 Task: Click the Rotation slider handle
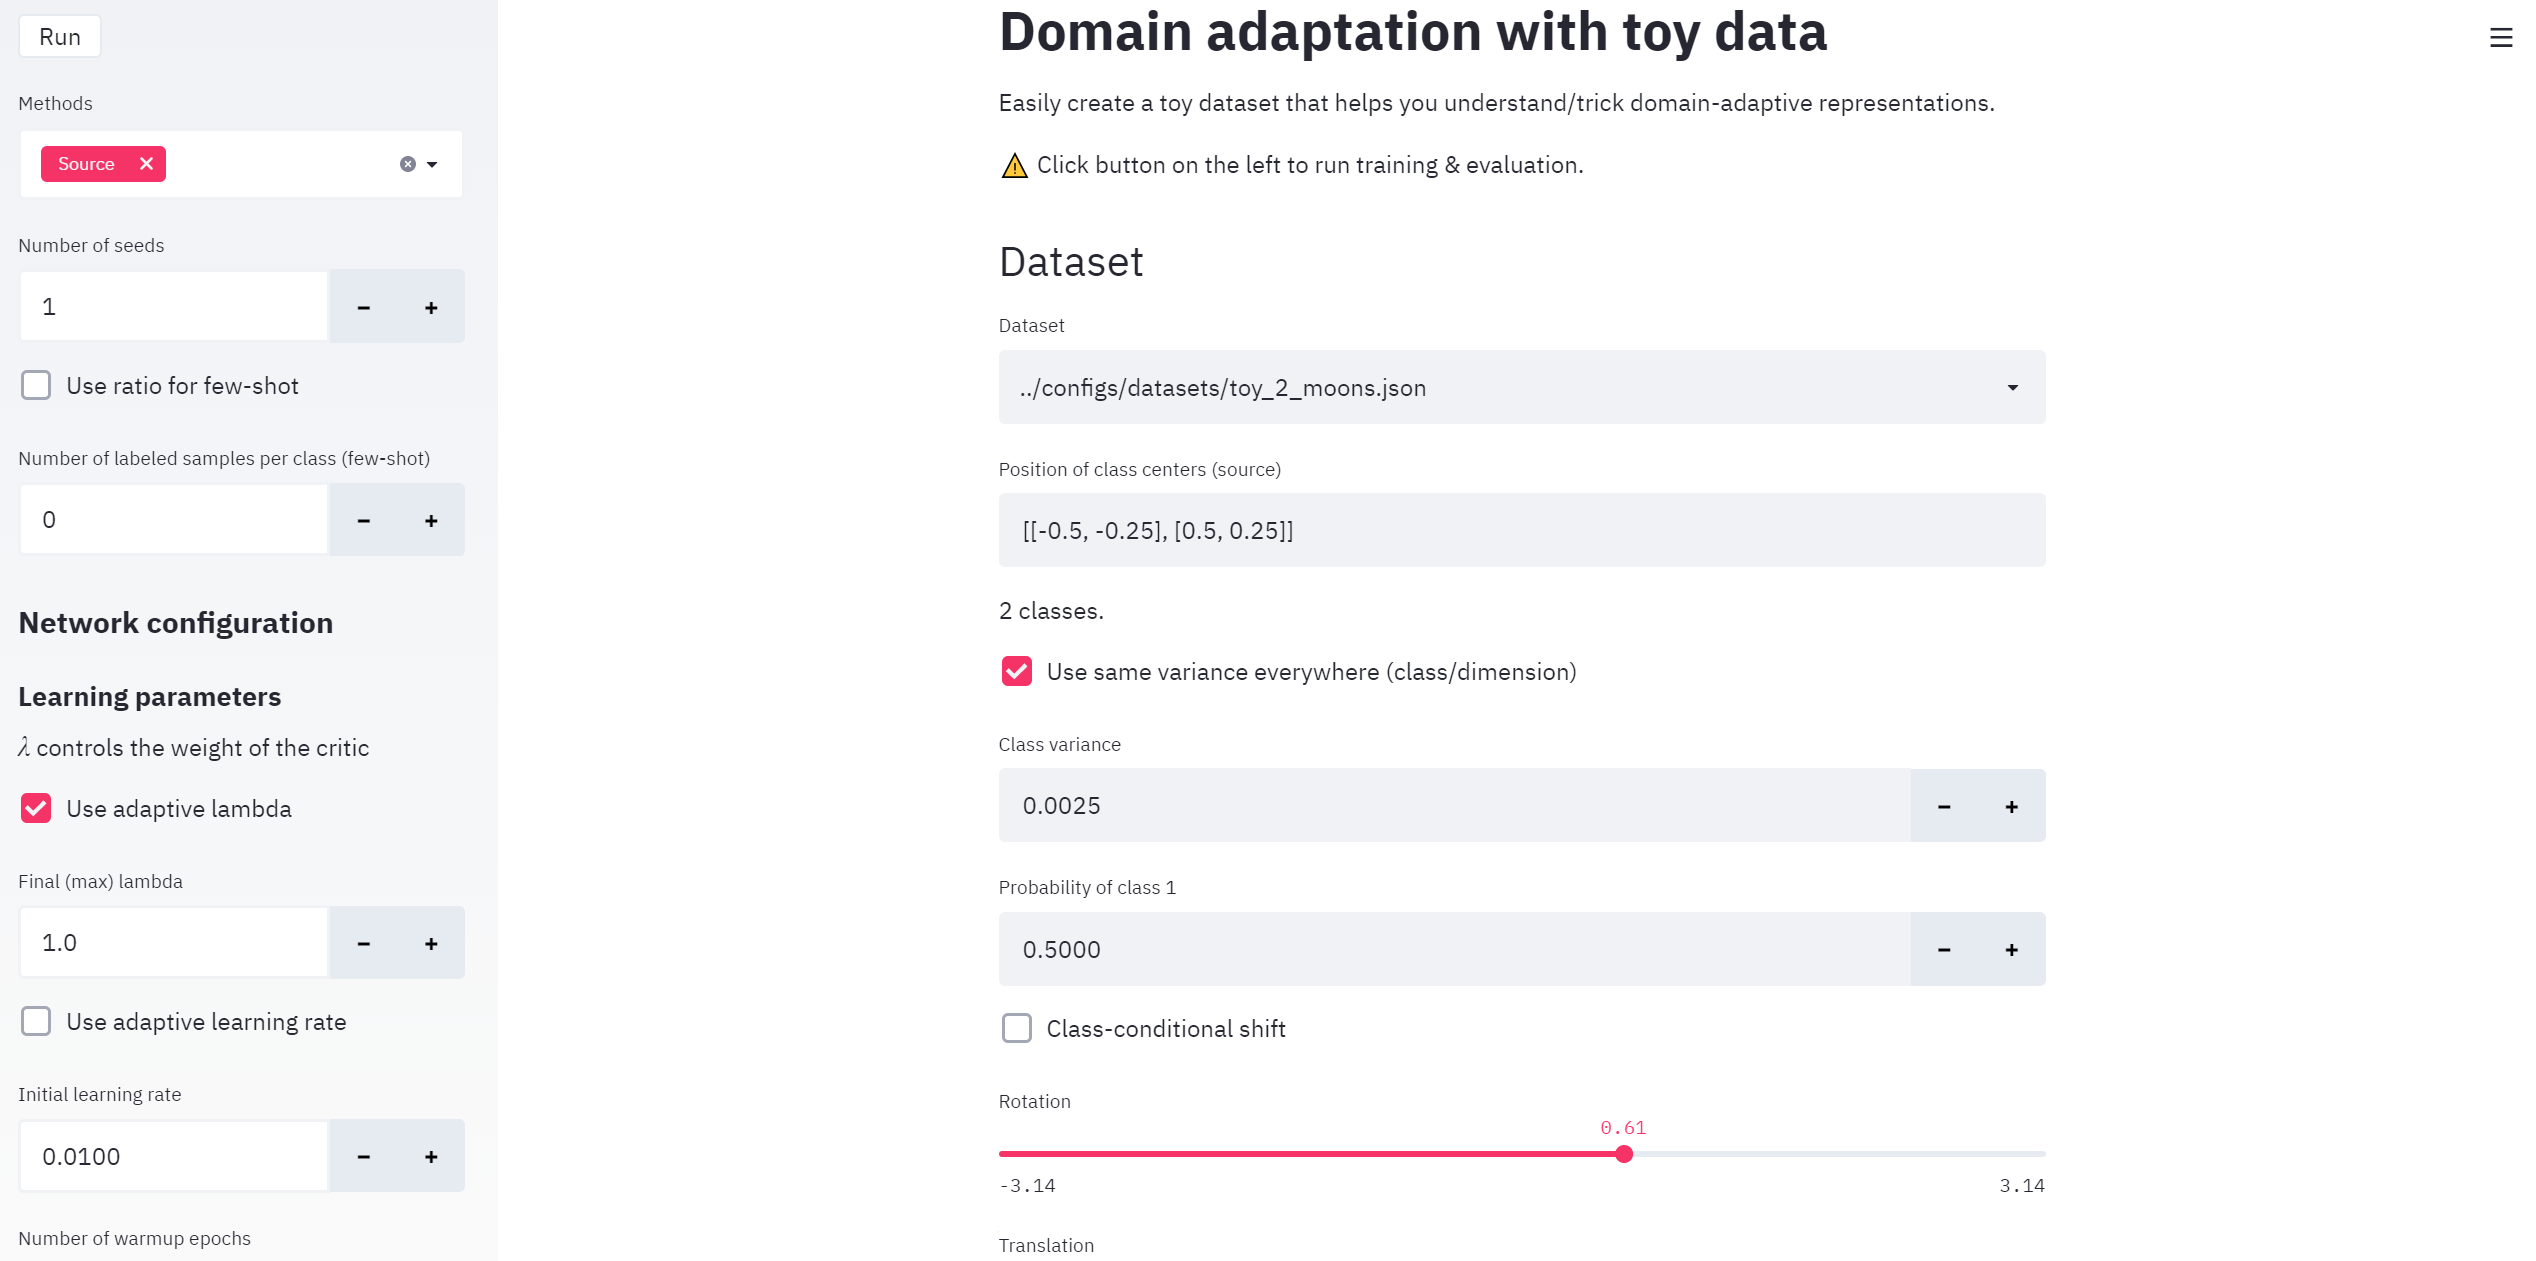[1624, 1154]
